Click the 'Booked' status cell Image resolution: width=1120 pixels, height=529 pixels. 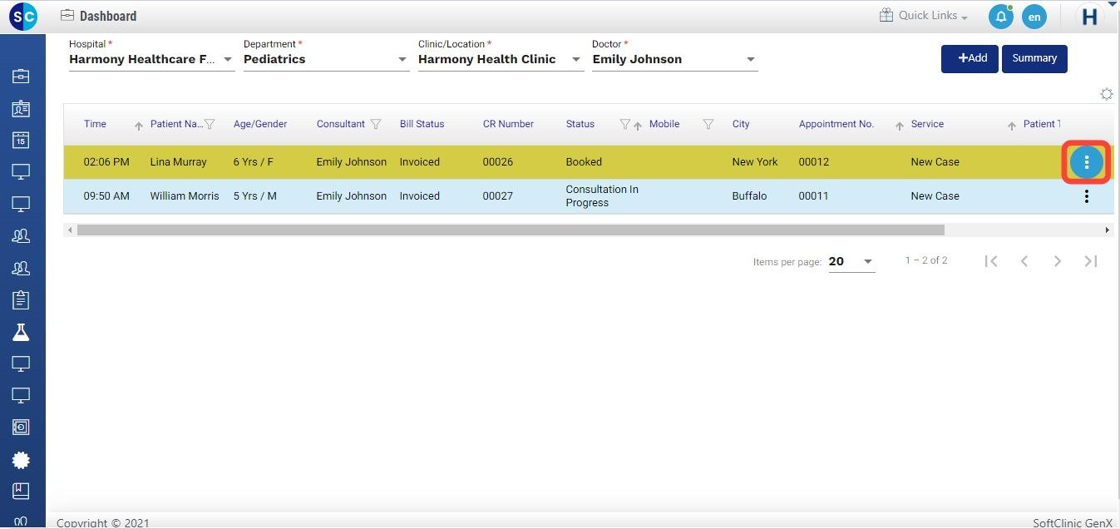pos(584,162)
